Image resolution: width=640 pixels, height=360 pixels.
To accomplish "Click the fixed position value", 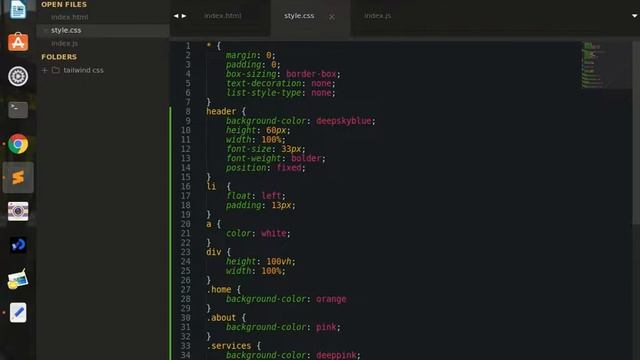I will point(289,168).
